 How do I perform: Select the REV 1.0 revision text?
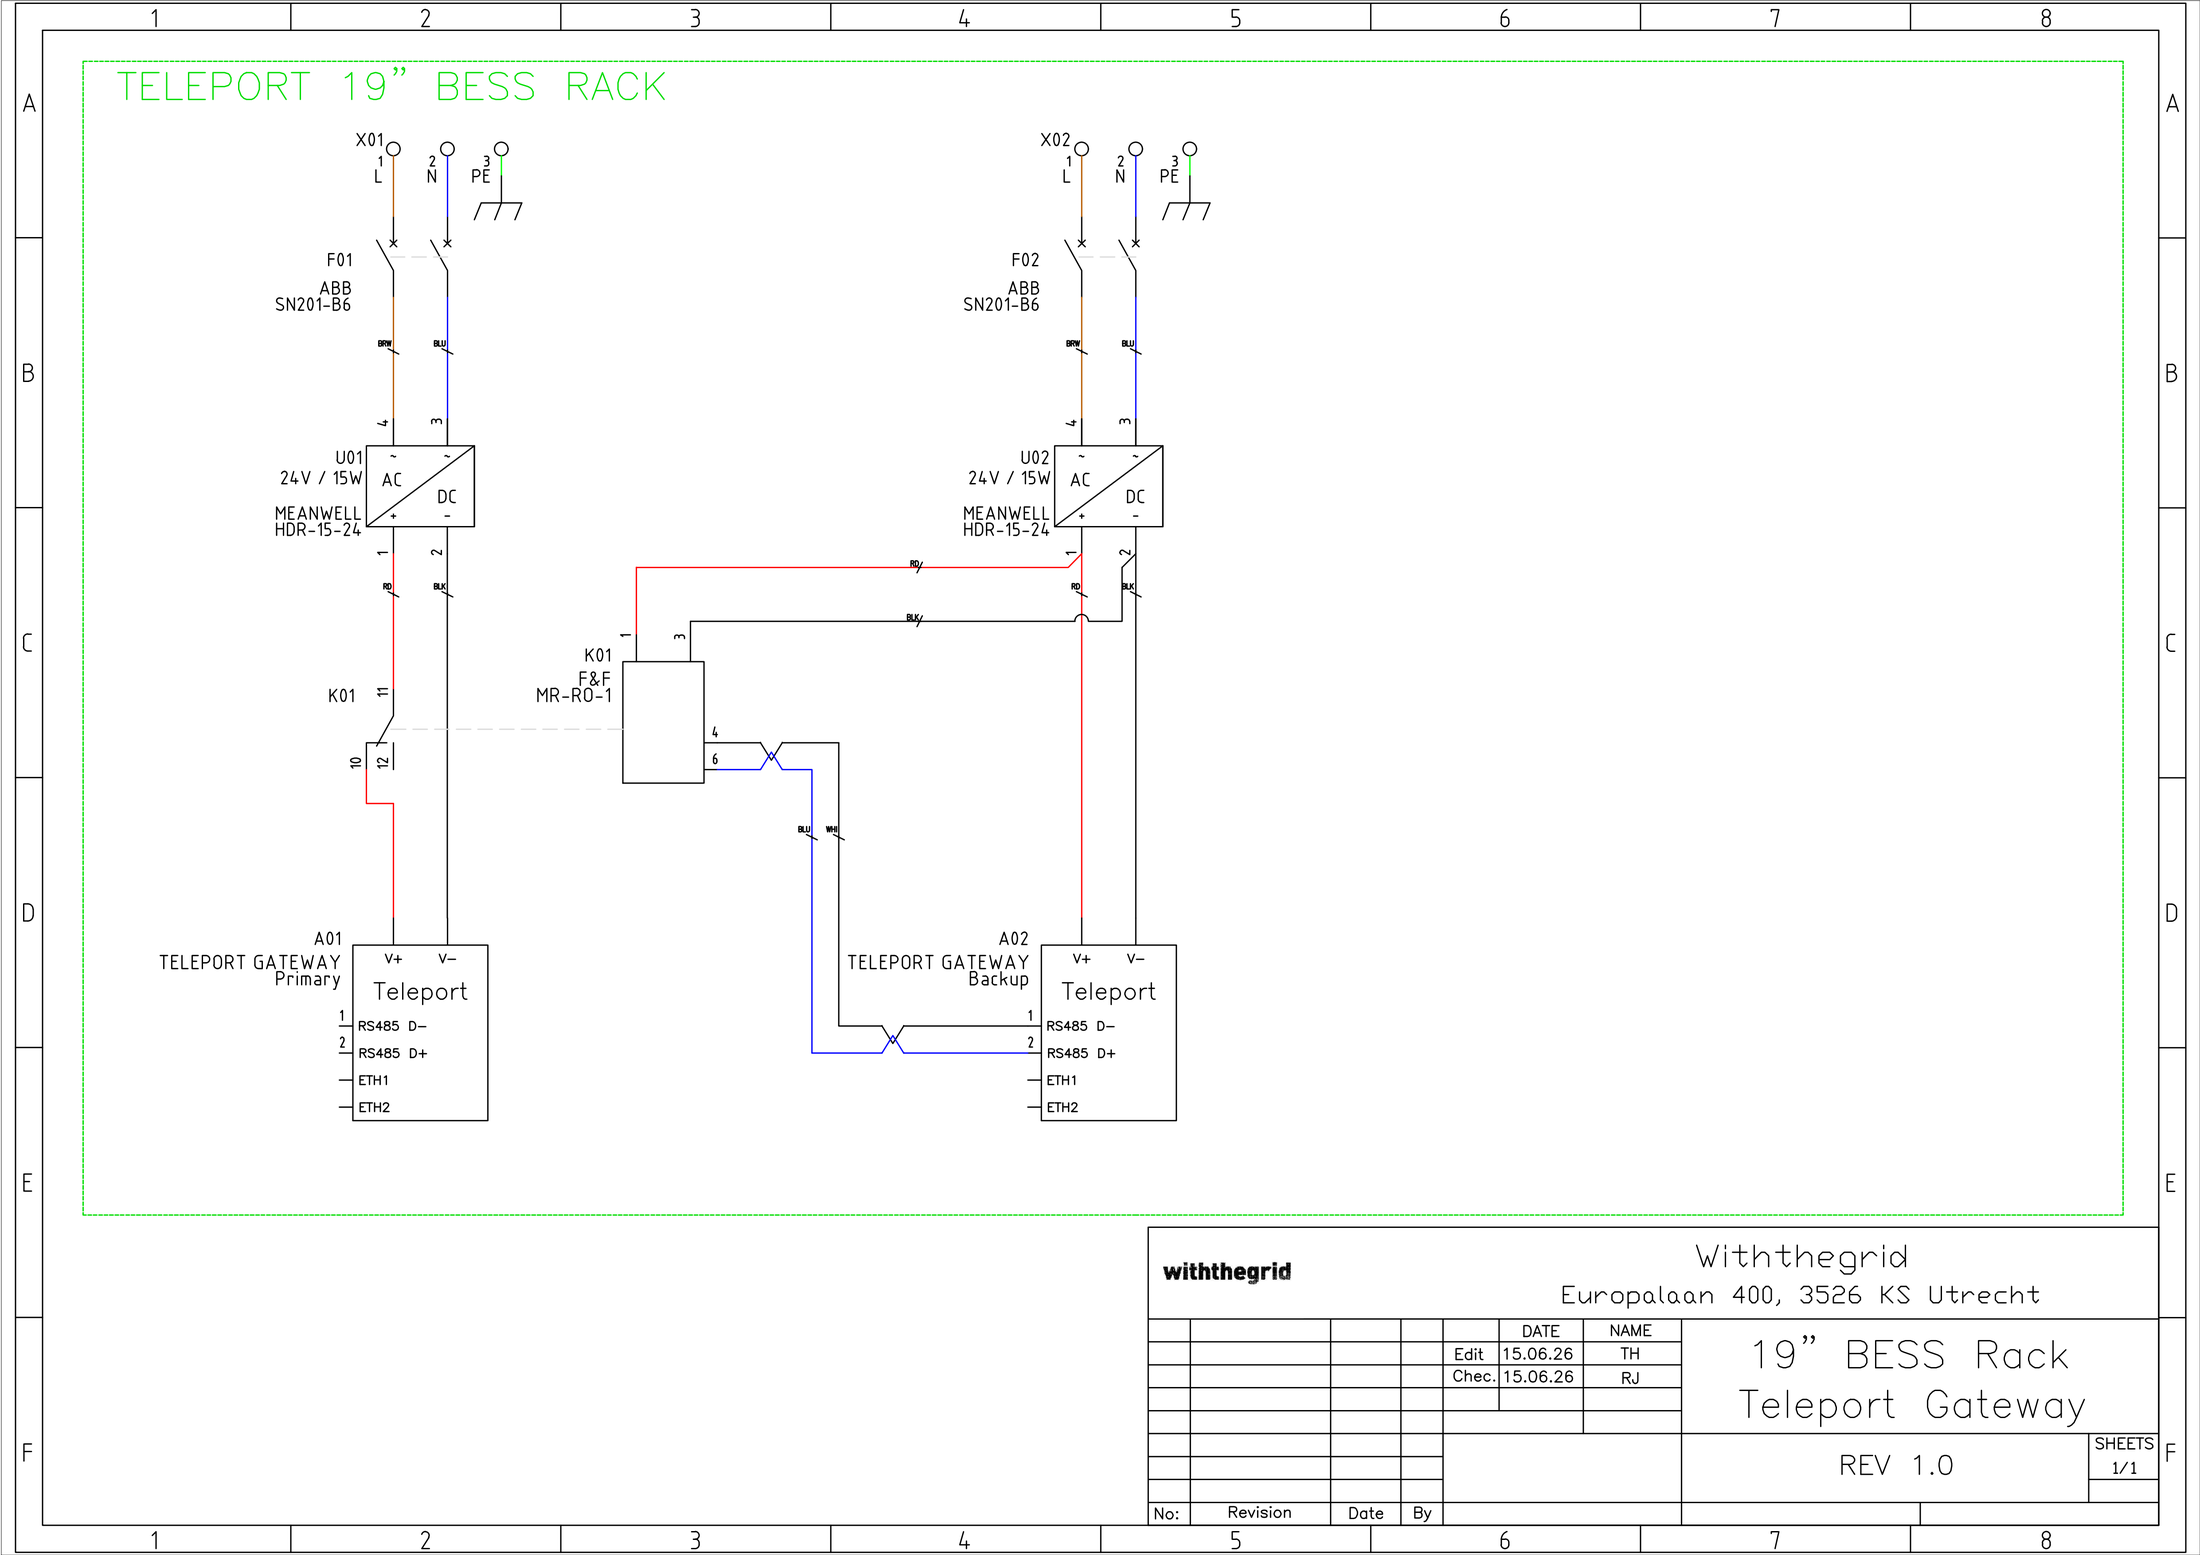point(1896,1466)
